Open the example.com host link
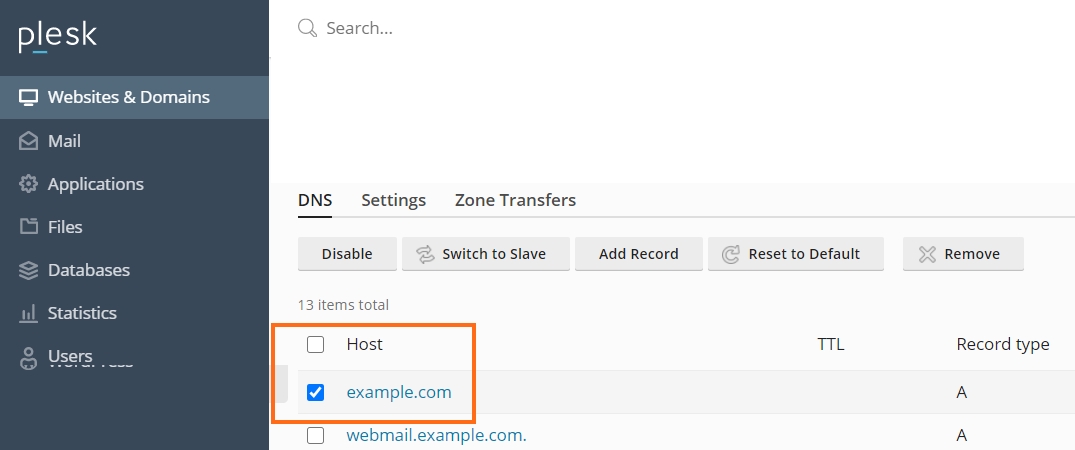 click(399, 393)
